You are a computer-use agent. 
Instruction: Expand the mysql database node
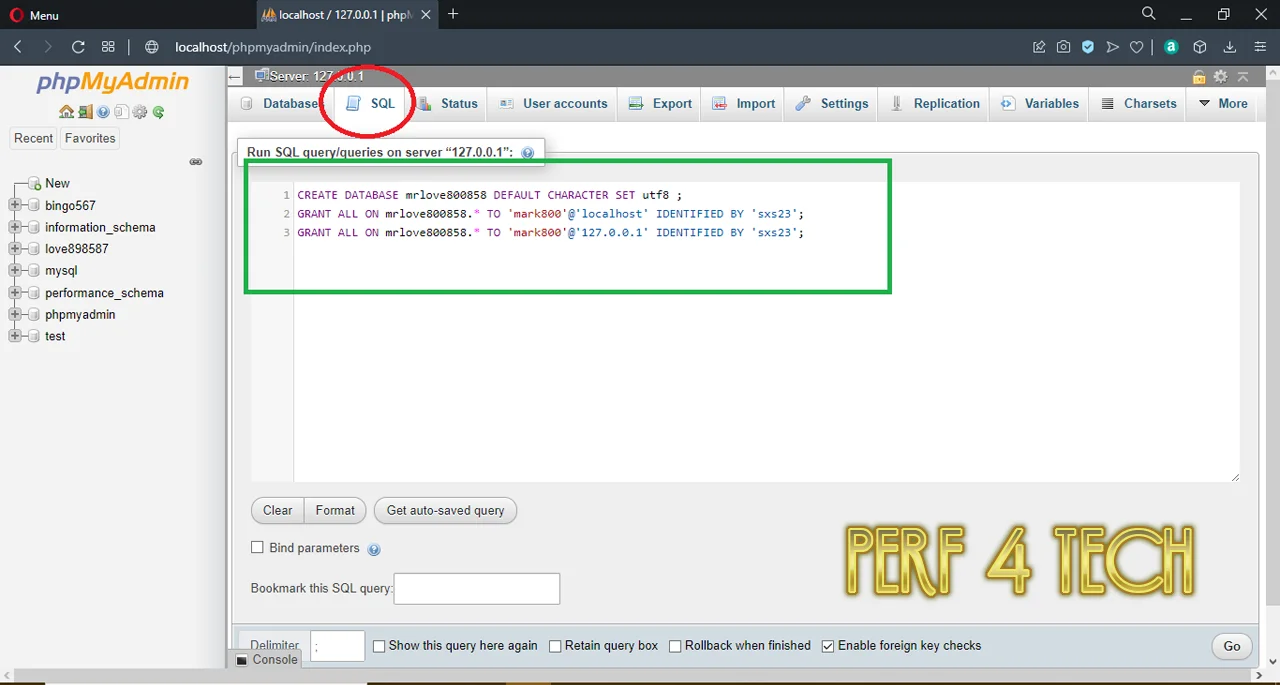pyautogui.click(x=14, y=270)
